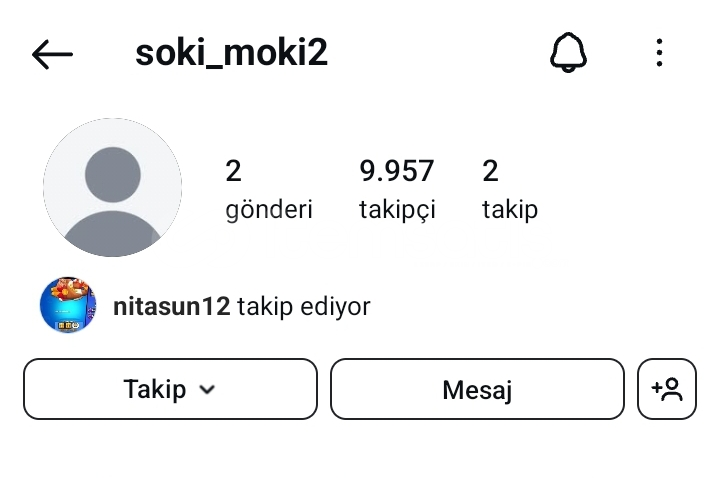Open nitasun12's round avatar
Viewport: 720px width, 478px height.
(x=68, y=305)
